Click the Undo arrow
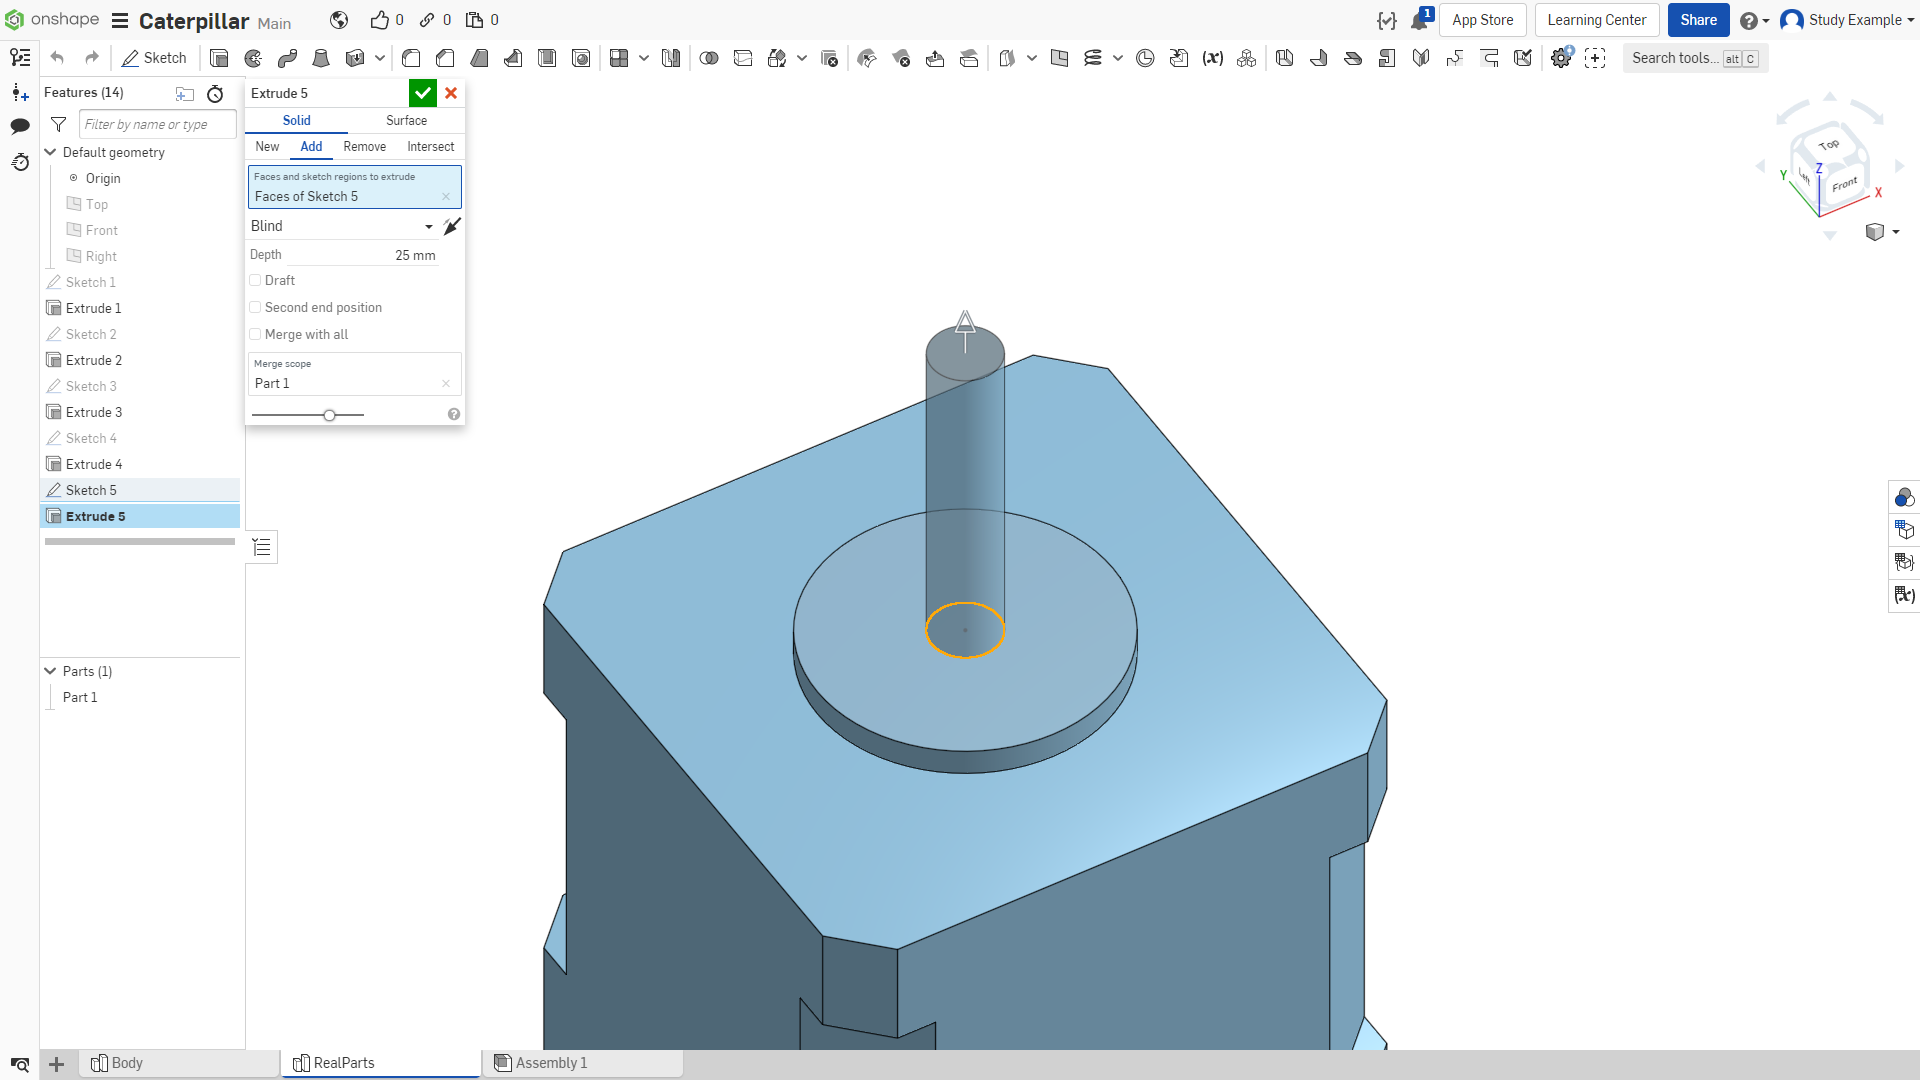The height and width of the screenshot is (1080, 1920). click(x=57, y=58)
